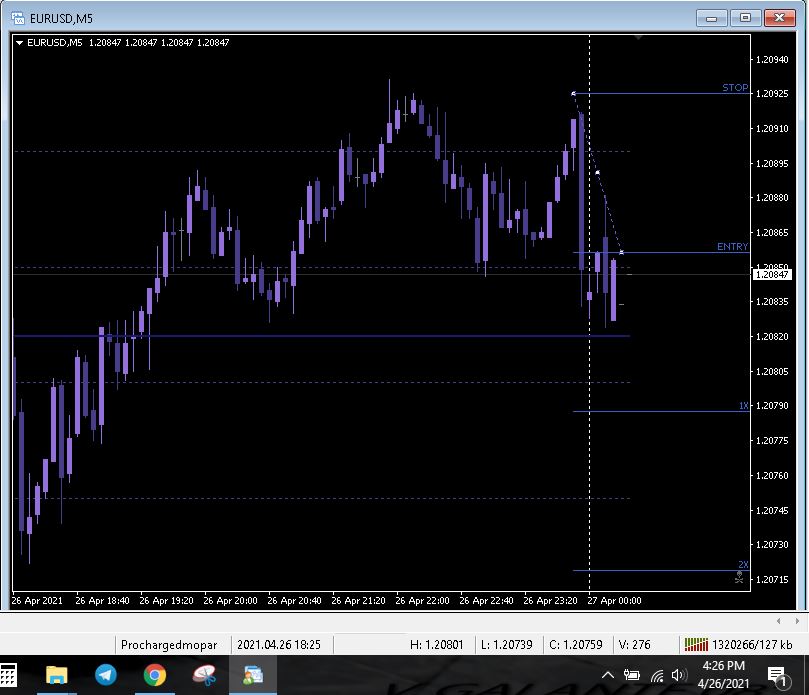Click the L: 1.20739 status value
Image resolution: width=809 pixels, height=695 pixels.
pyautogui.click(x=507, y=645)
